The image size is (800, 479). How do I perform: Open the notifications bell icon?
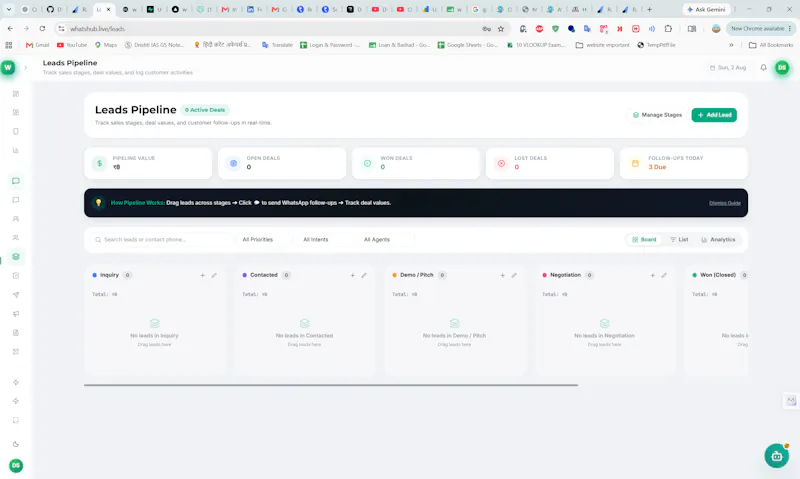tap(763, 67)
